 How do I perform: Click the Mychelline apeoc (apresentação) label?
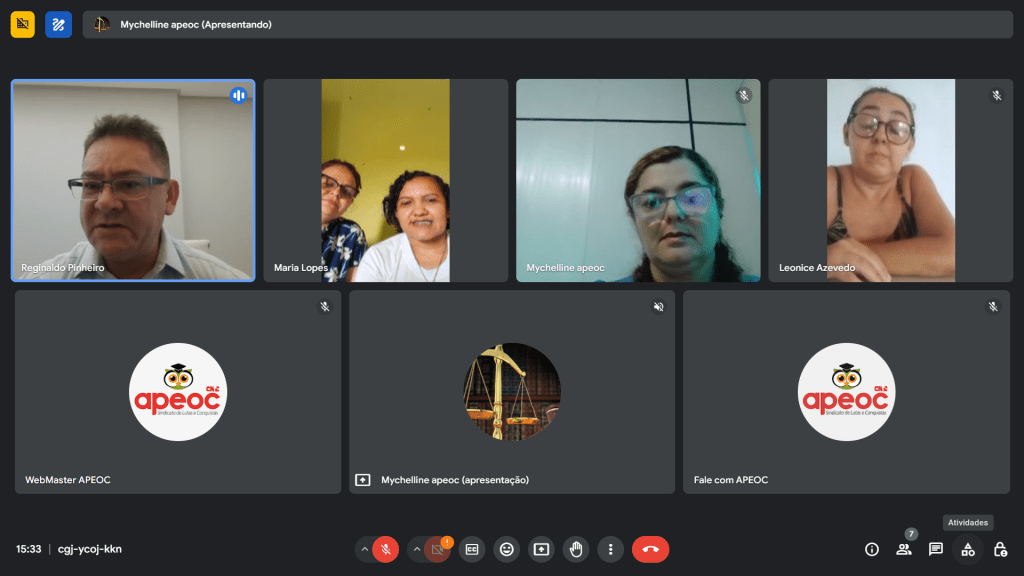click(455, 480)
